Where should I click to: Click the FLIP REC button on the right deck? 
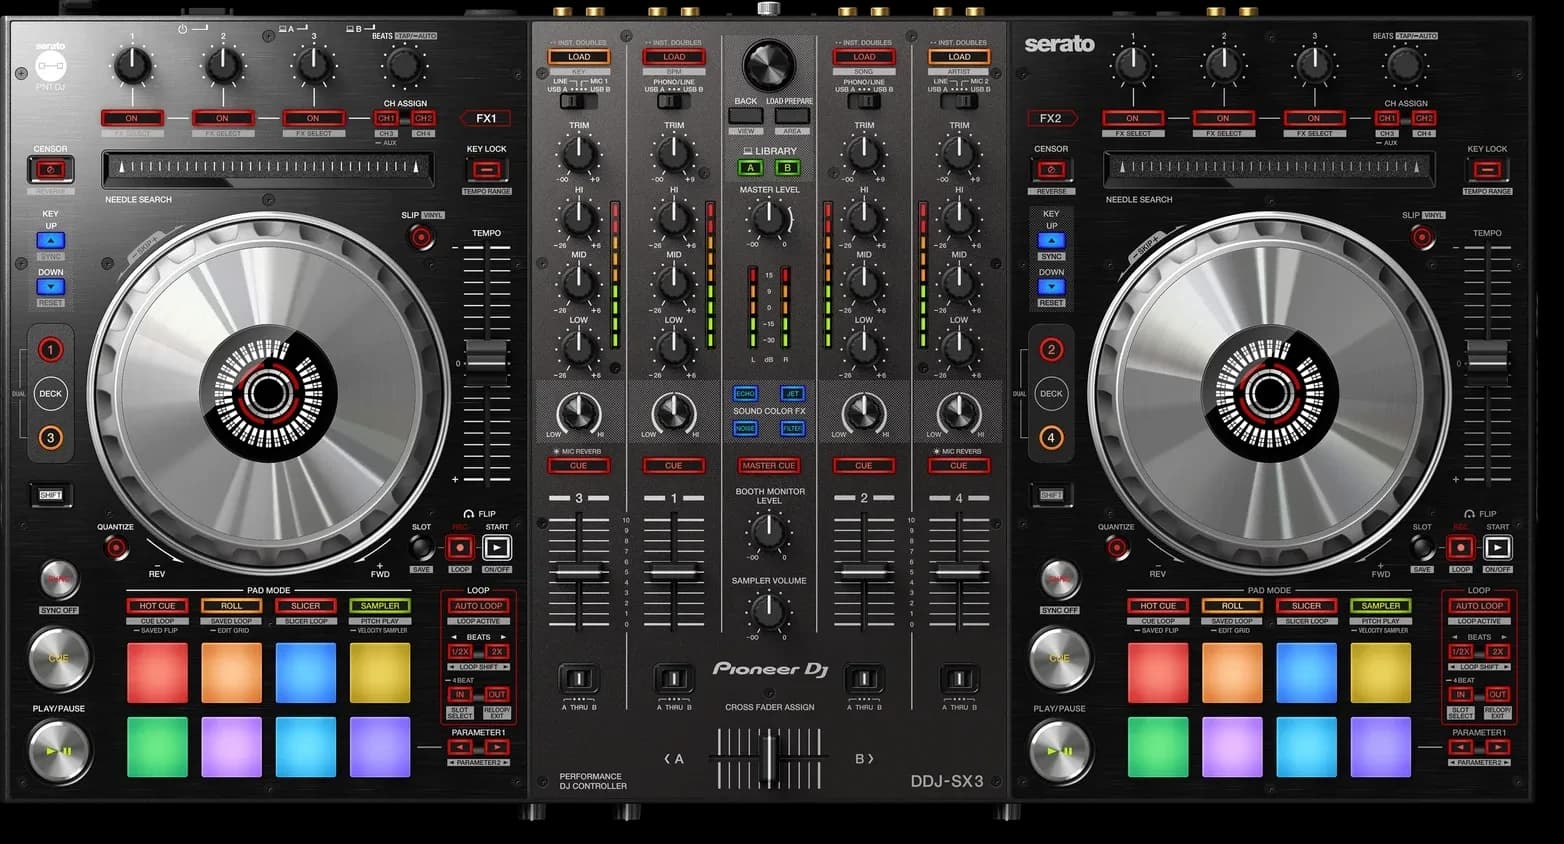[x=1460, y=547]
